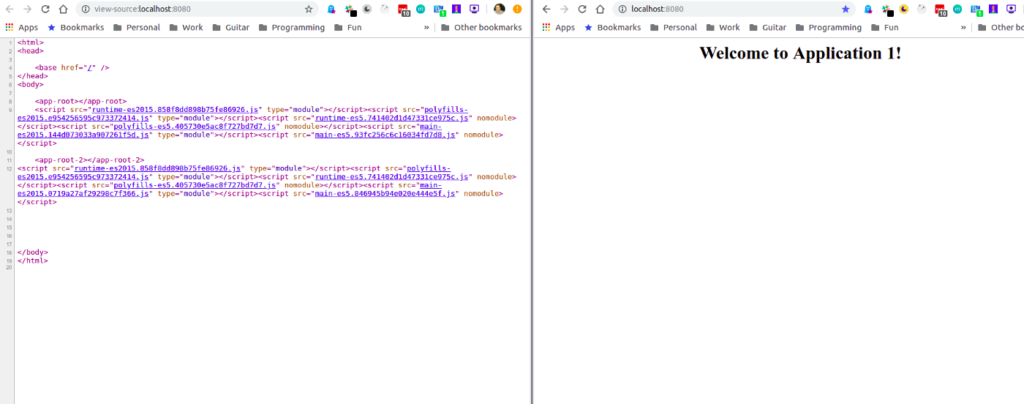Open Bookmarks star item in localhost:8080 window

pyautogui.click(x=613, y=27)
